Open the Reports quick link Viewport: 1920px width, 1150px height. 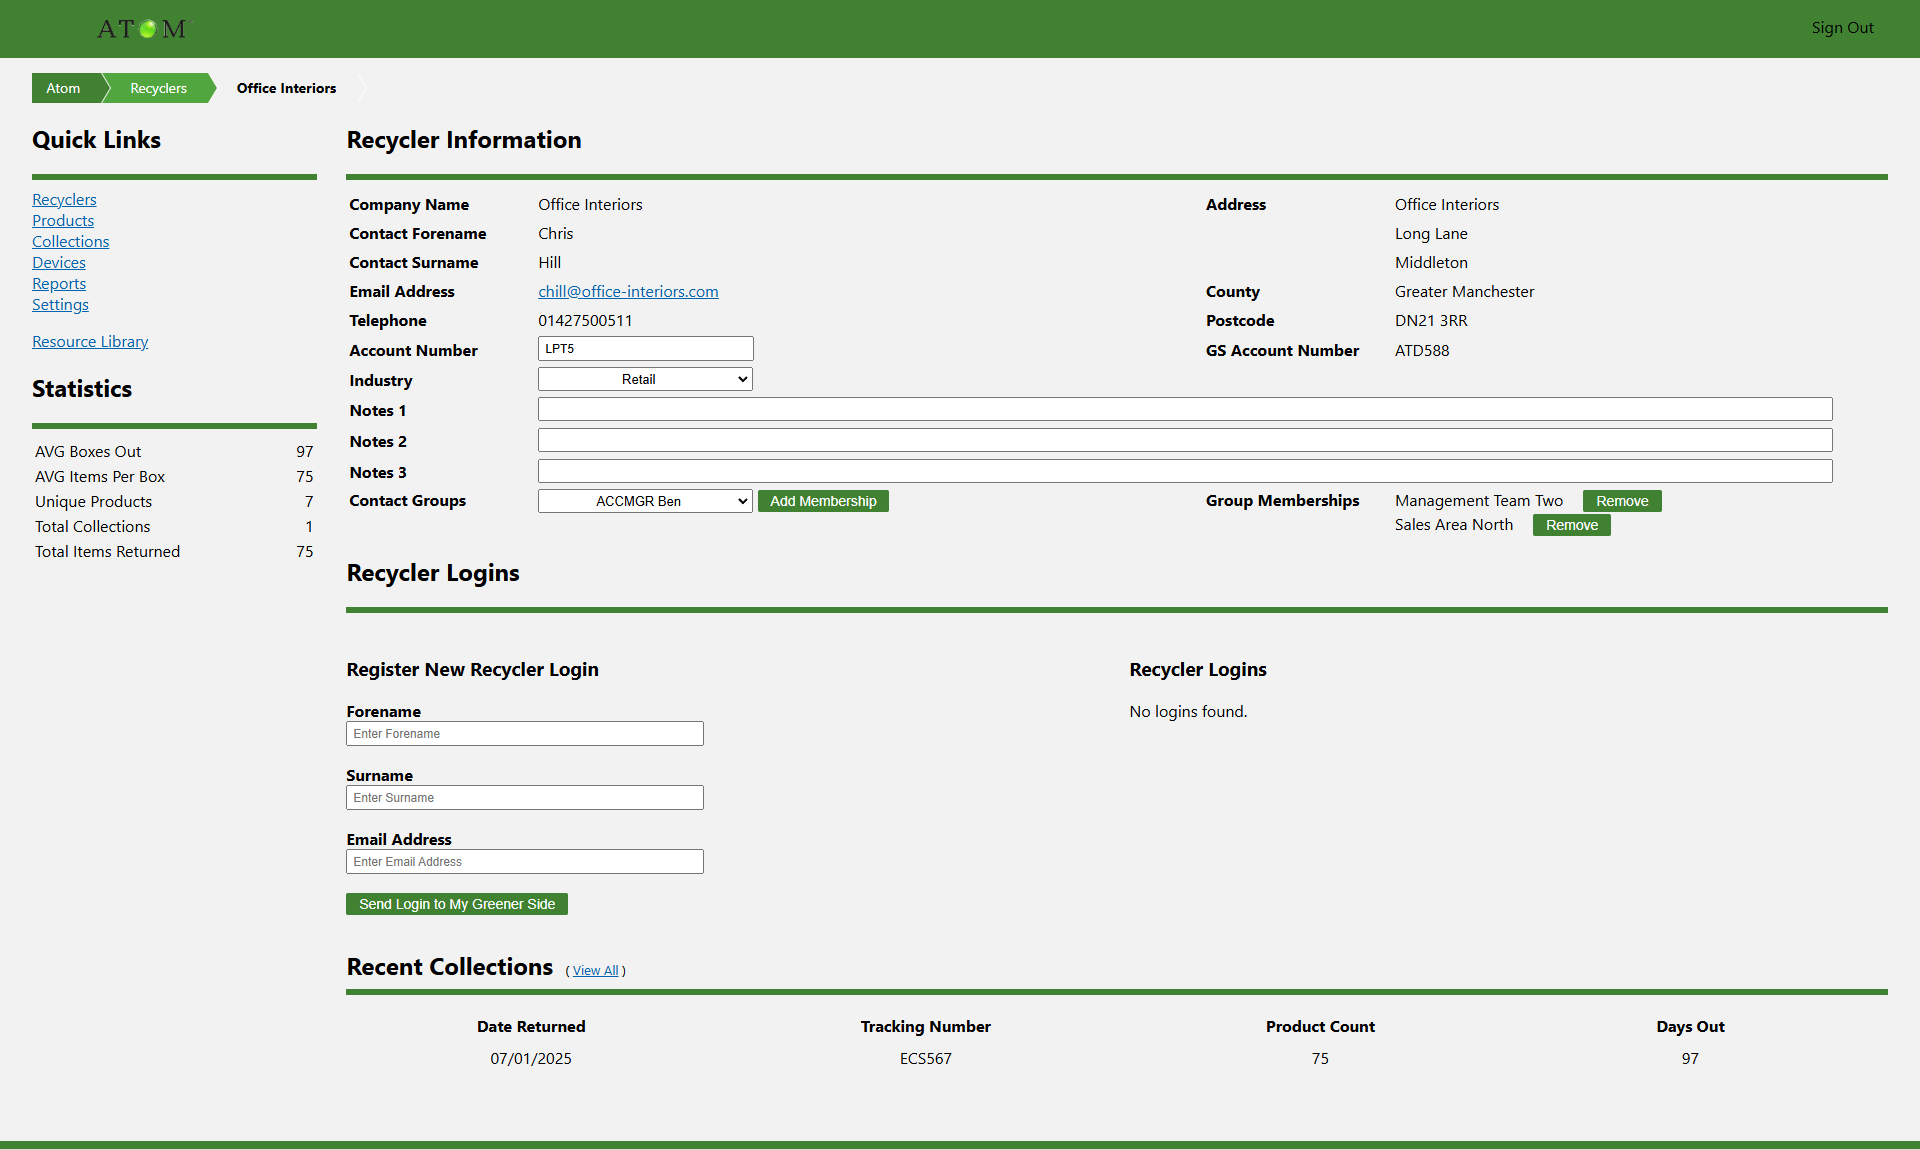[x=59, y=284]
